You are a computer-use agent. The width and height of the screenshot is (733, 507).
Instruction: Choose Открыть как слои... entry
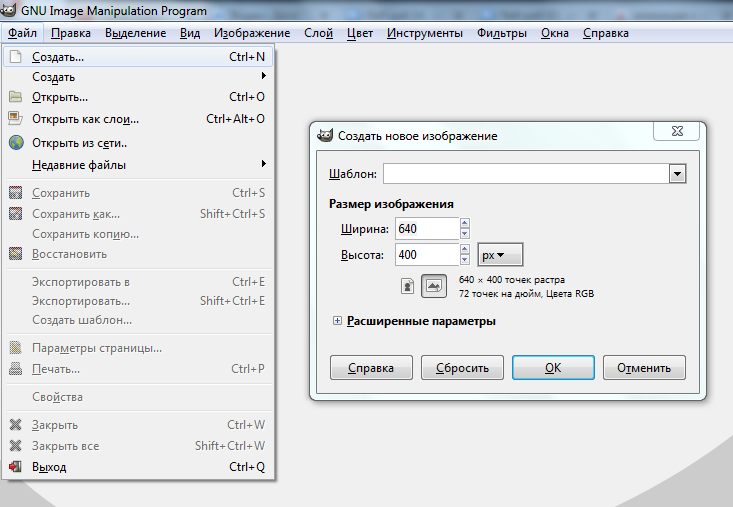pos(138,119)
